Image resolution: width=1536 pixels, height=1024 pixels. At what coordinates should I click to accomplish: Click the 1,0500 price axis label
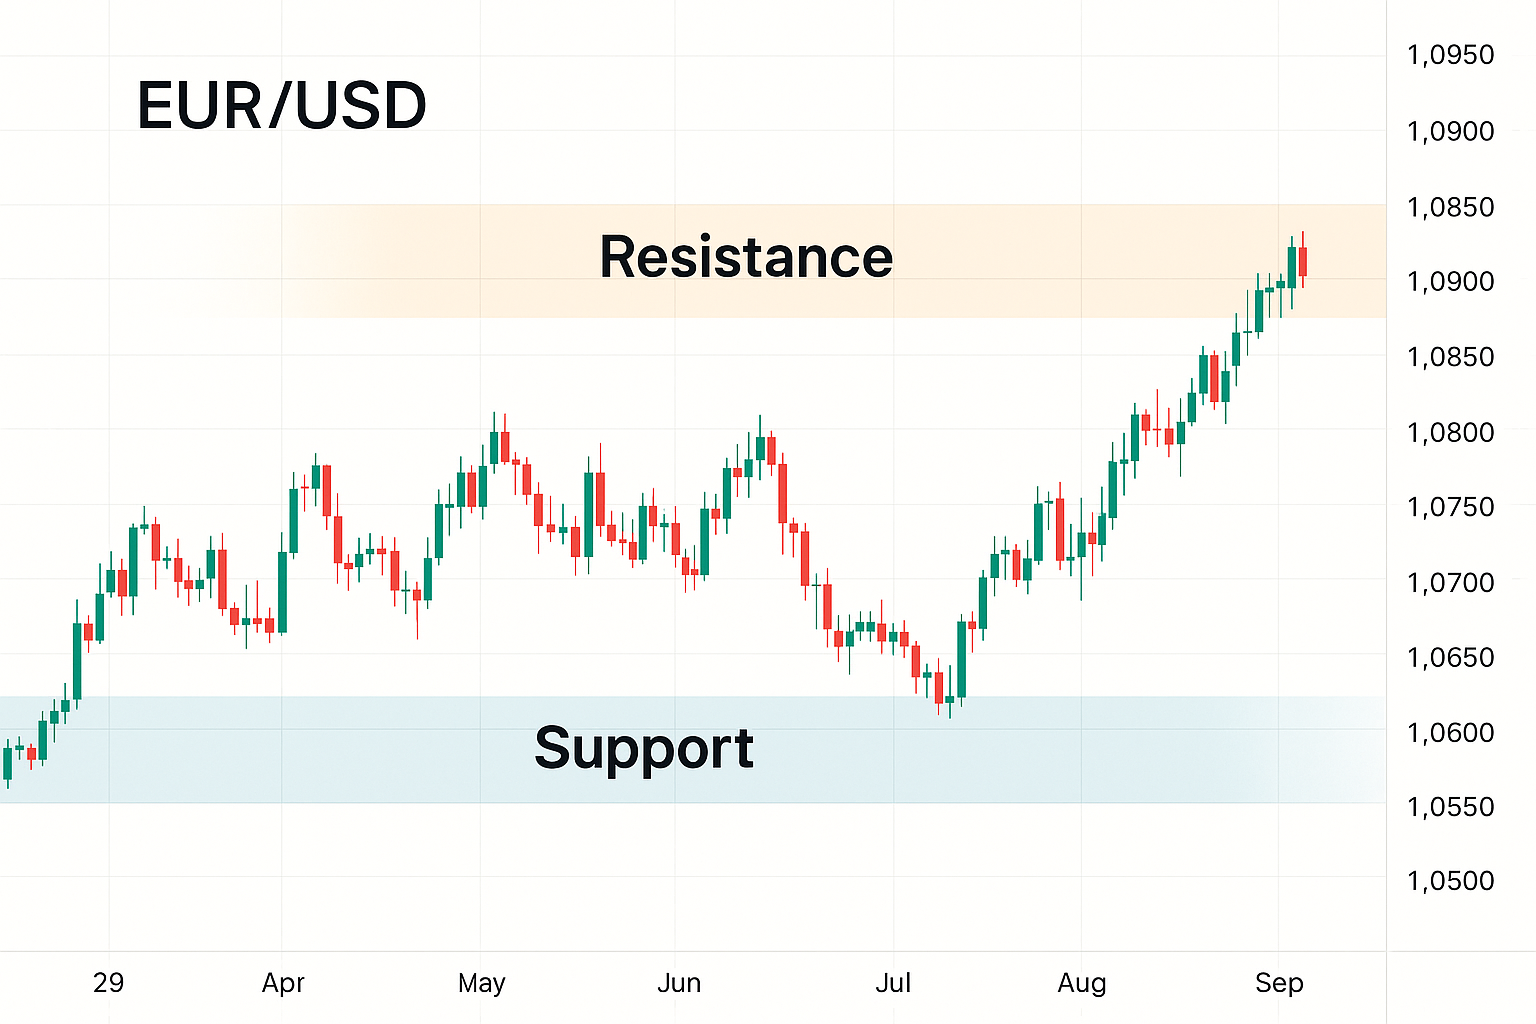[1449, 881]
